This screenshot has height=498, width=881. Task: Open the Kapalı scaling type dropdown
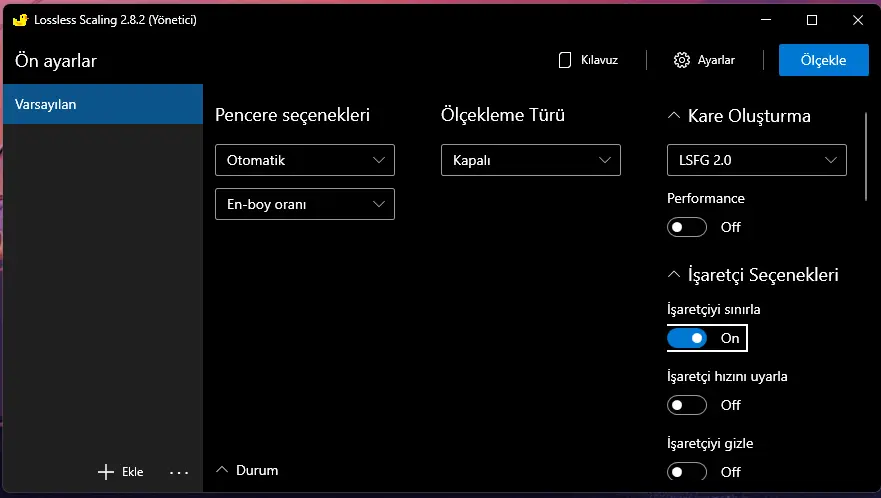pos(530,160)
